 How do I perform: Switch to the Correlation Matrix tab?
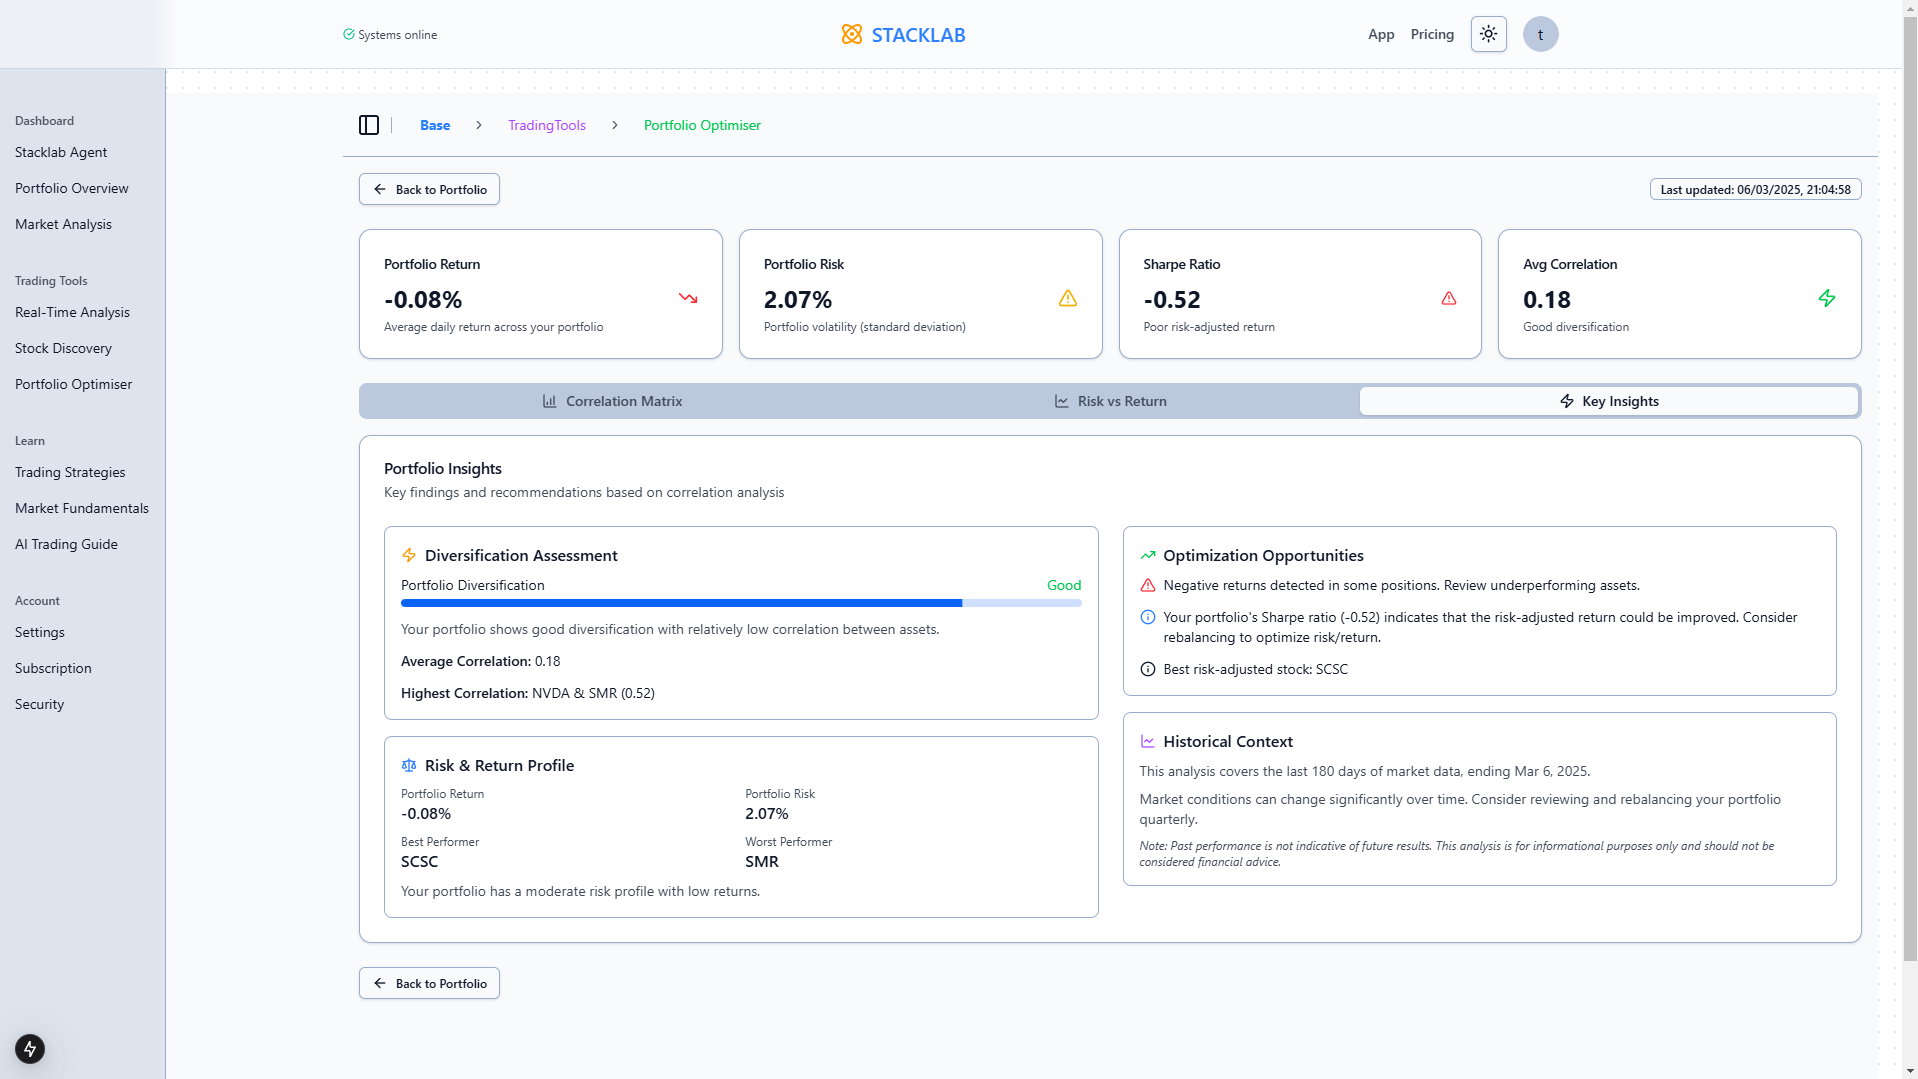pyautogui.click(x=611, y=400)
